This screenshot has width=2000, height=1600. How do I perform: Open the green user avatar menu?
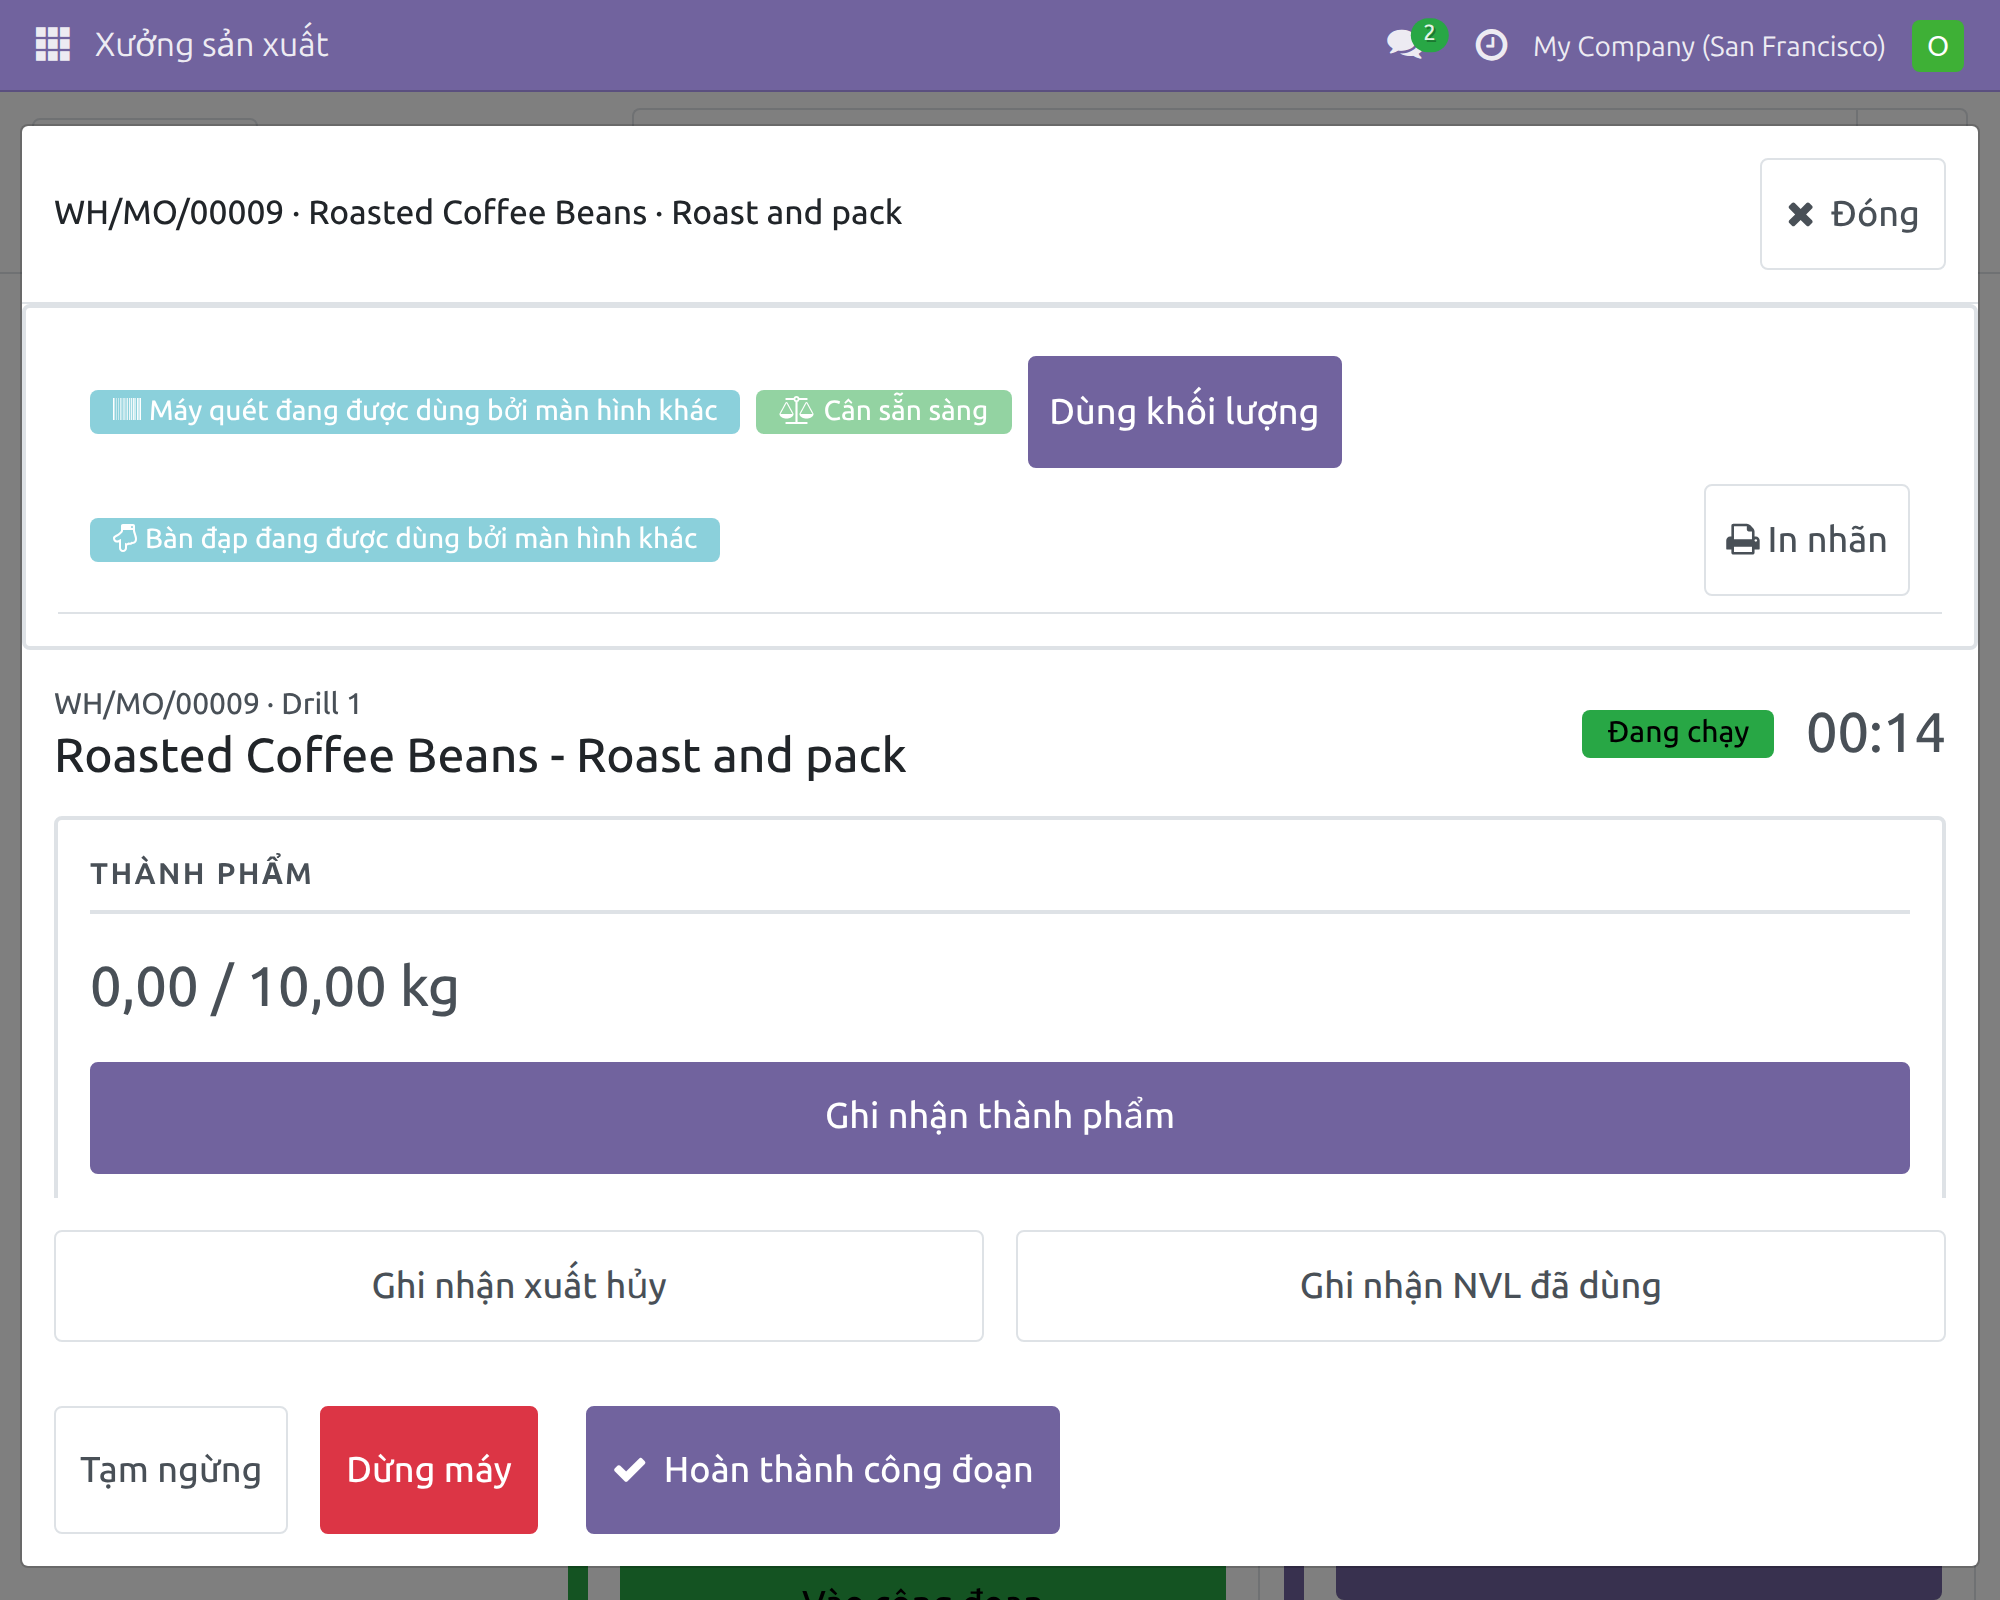coord(1937,46)
